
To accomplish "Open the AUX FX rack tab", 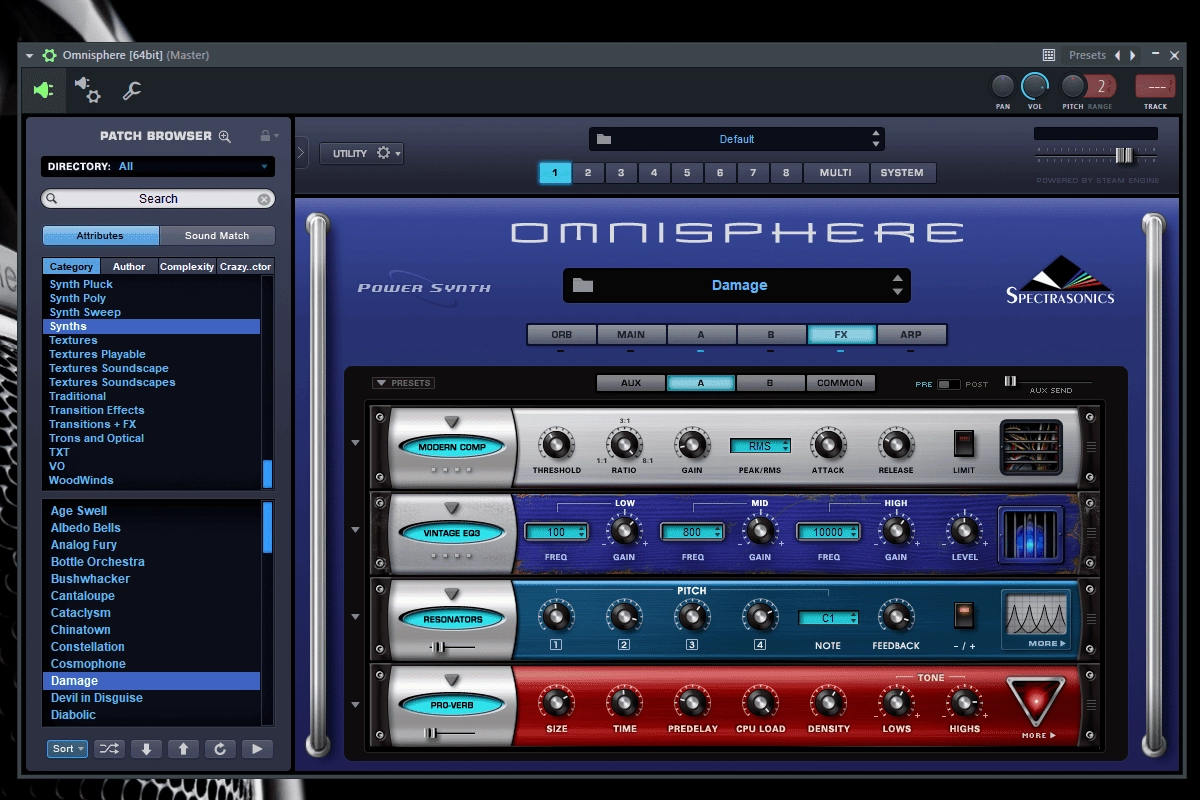I will point(631,383).
